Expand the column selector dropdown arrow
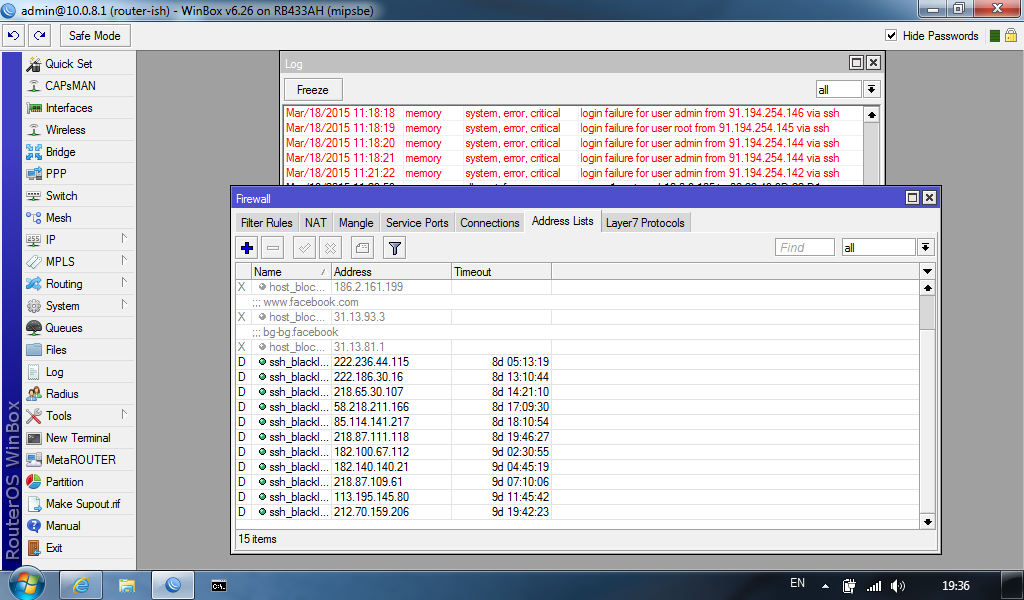The image size is (1024, 600). [x=927, y=272]
